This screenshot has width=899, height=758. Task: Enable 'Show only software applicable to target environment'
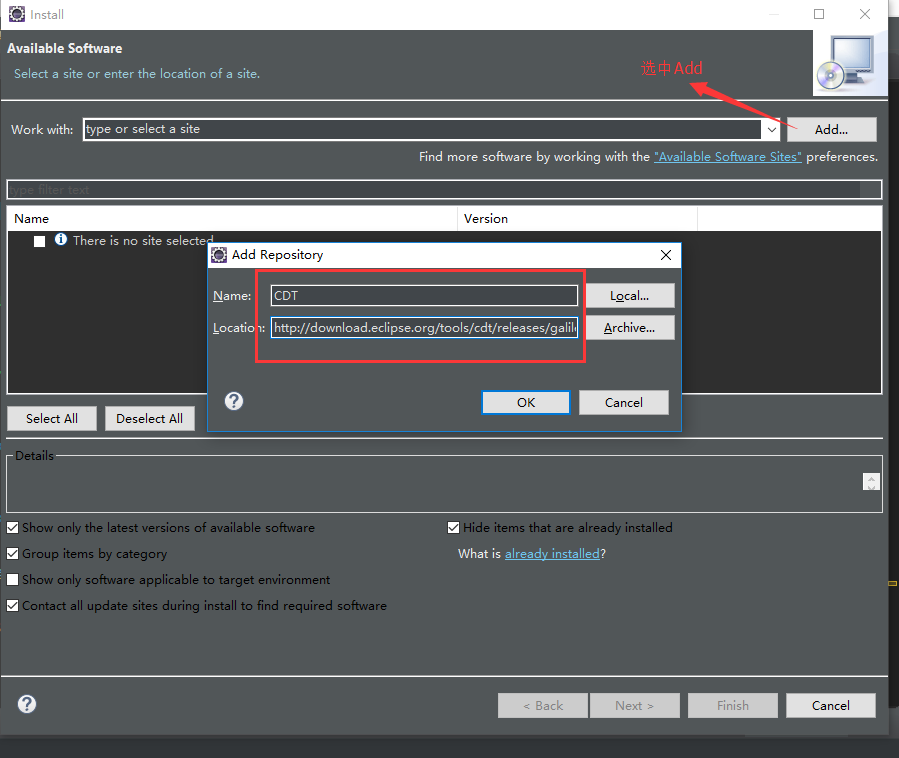coord(13,580)
